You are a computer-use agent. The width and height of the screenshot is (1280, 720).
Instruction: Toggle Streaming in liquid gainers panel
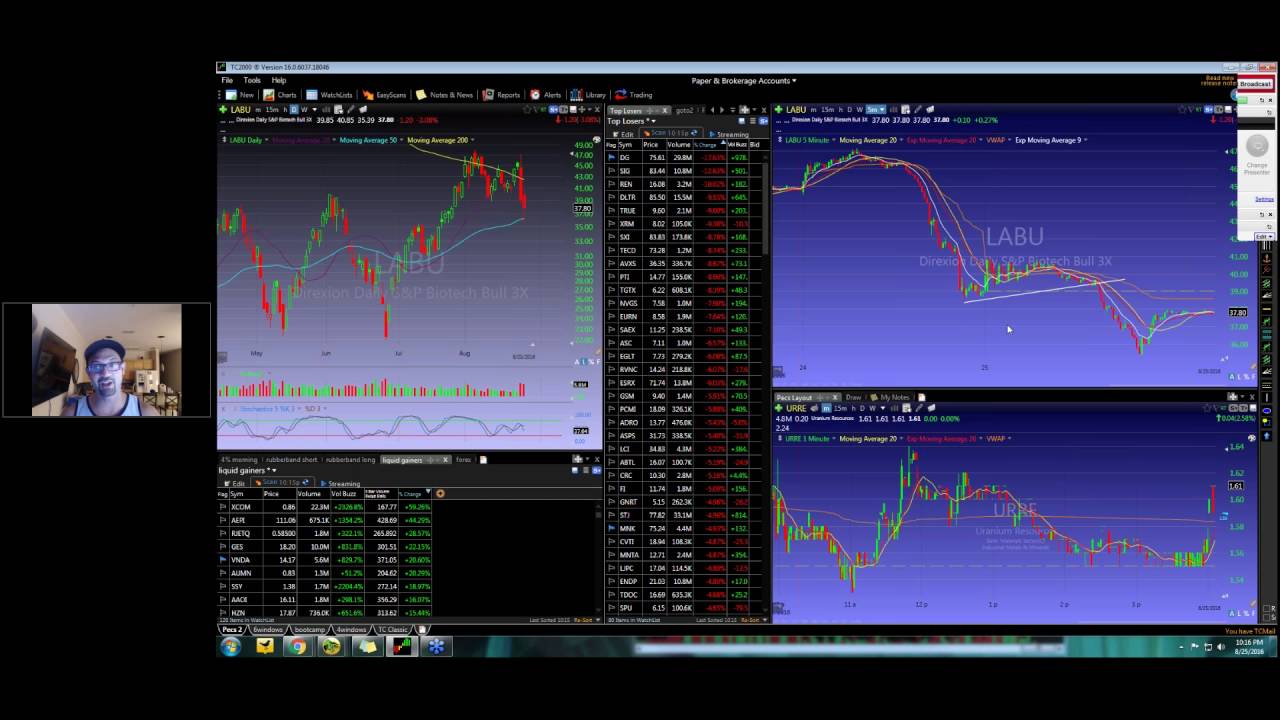[x=340, y=483]
